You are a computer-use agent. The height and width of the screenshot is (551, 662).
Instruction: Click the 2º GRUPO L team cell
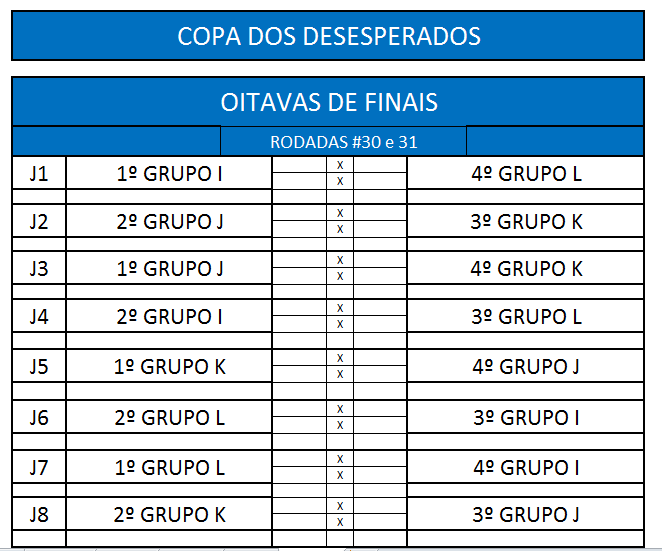(x=169, y=417)
